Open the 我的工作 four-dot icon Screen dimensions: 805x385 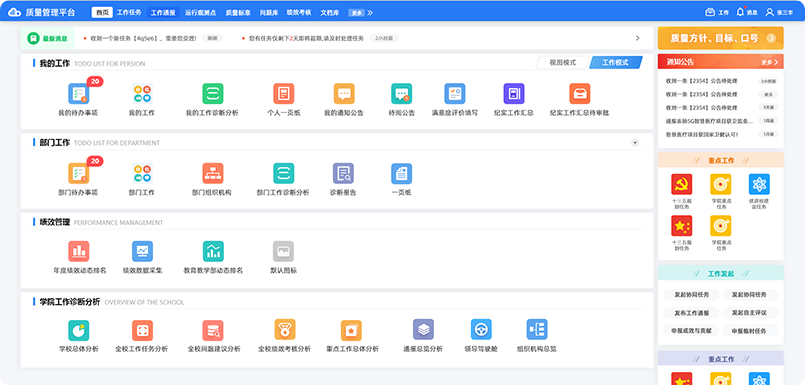click(142, 94)
